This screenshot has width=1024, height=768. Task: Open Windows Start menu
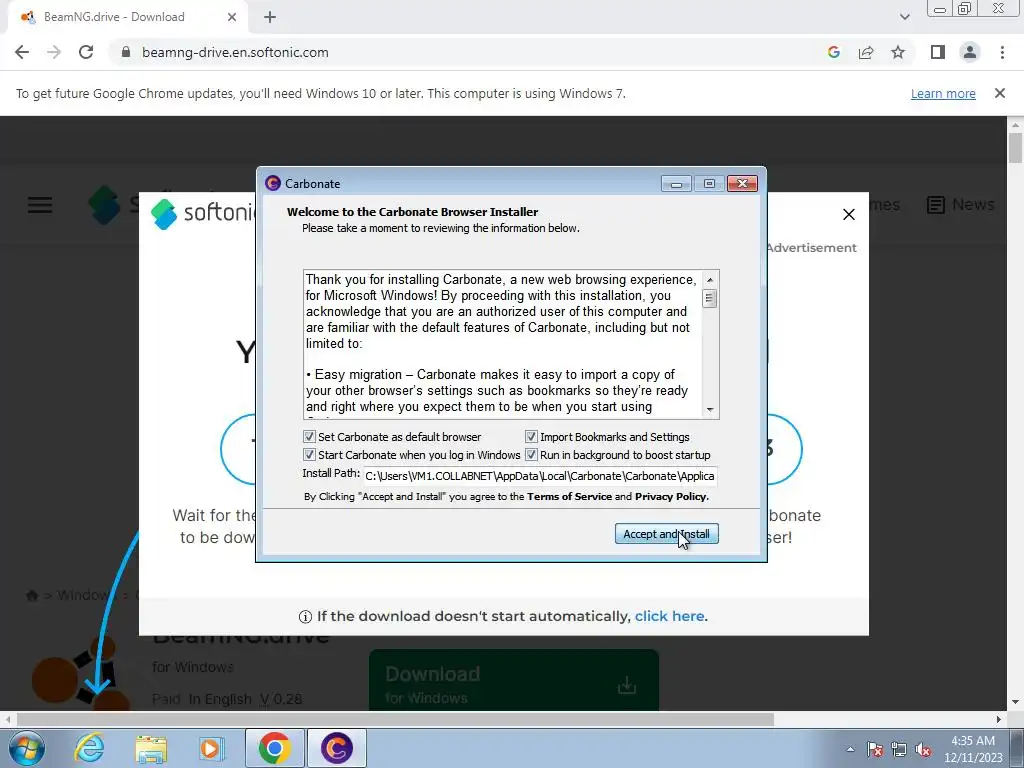27,748
